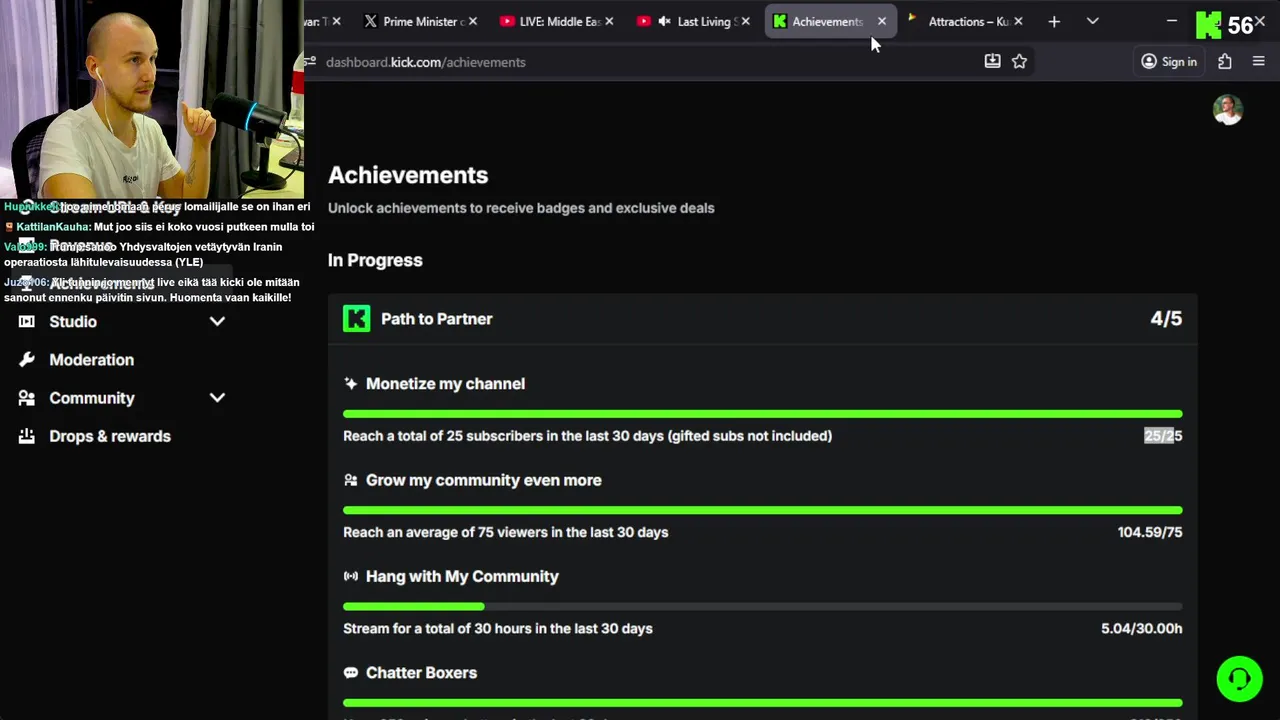Click the Grow my community even more title
Screen dimensions: 1280x720
pos(484,480)
